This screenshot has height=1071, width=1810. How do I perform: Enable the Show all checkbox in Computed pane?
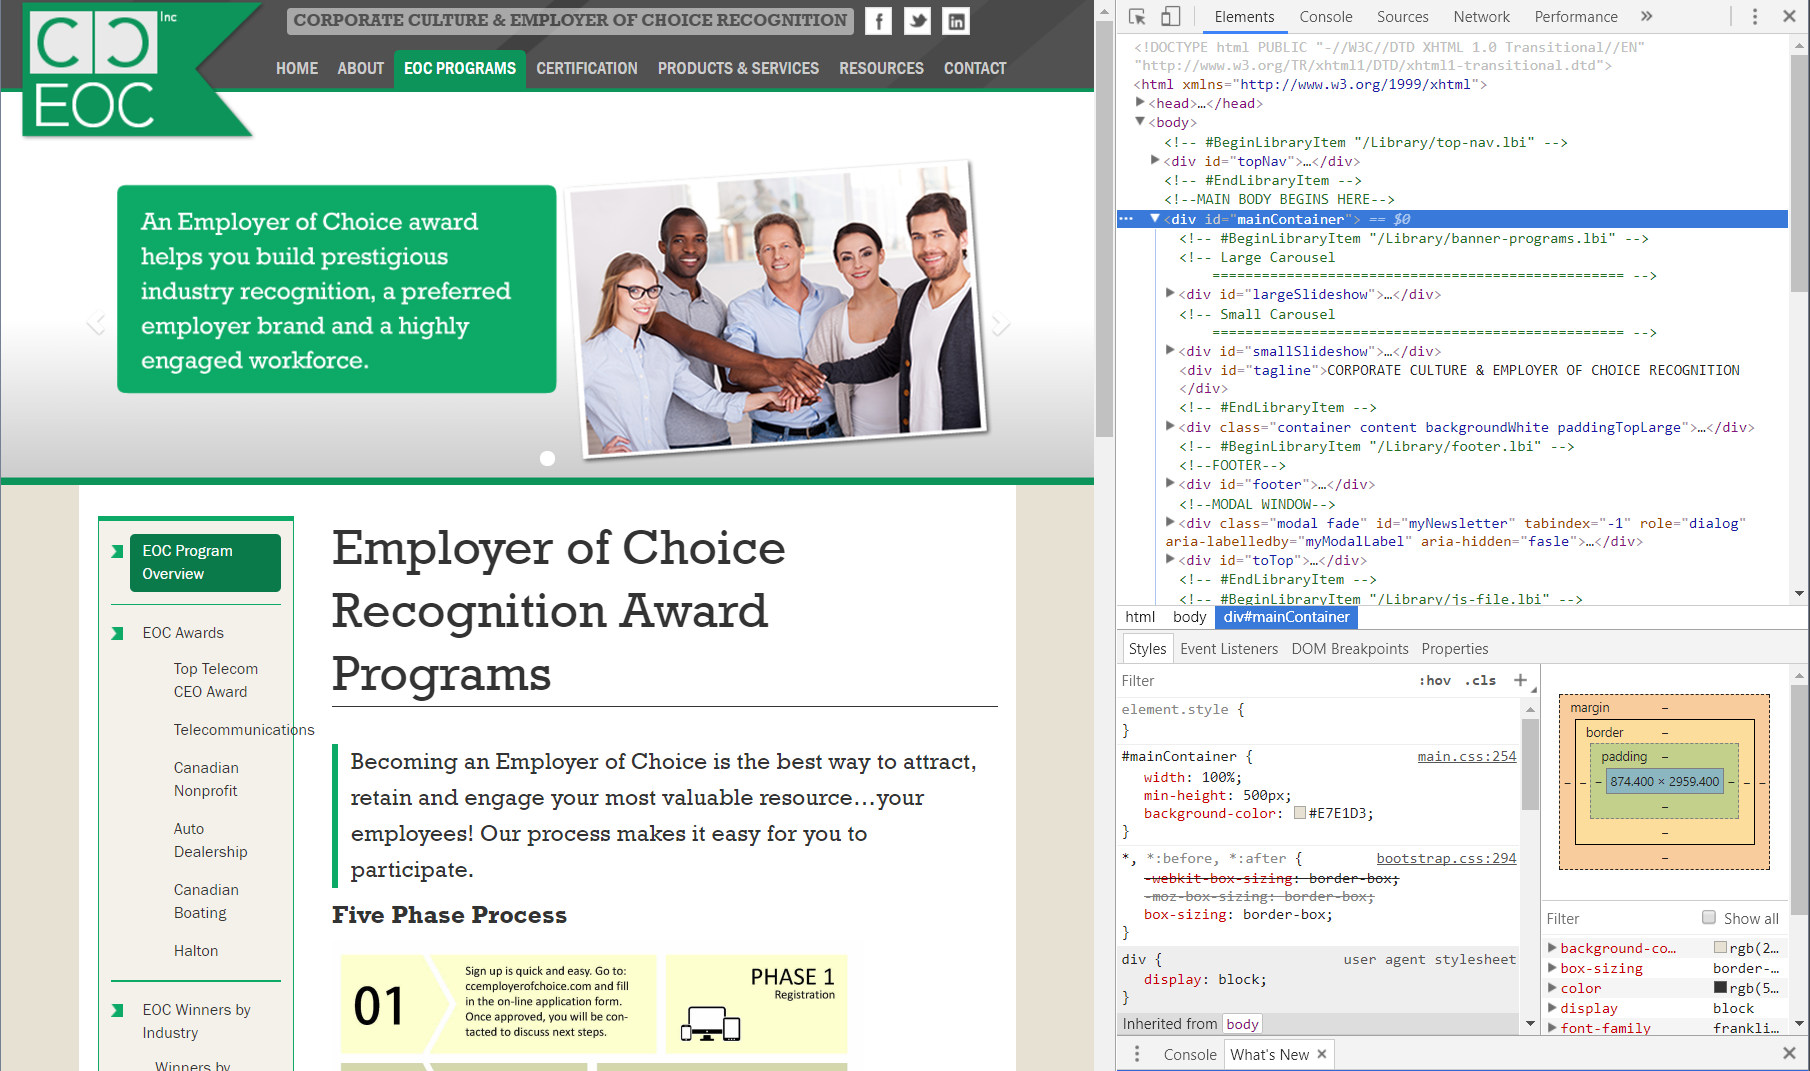tap(1710, 918)
